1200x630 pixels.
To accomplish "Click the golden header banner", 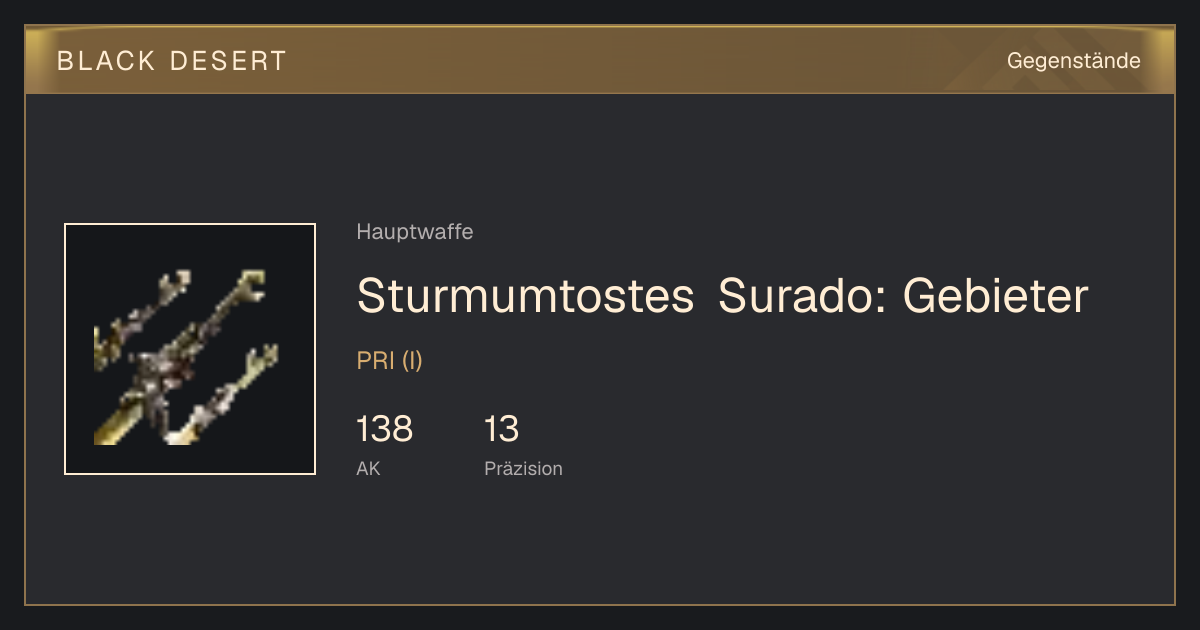I will [600, 60].
